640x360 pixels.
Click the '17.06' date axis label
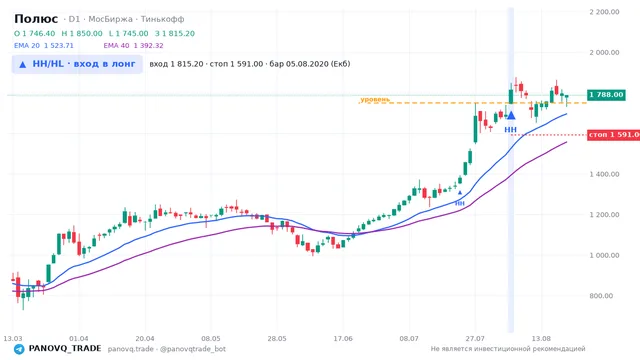pos(343,338)
